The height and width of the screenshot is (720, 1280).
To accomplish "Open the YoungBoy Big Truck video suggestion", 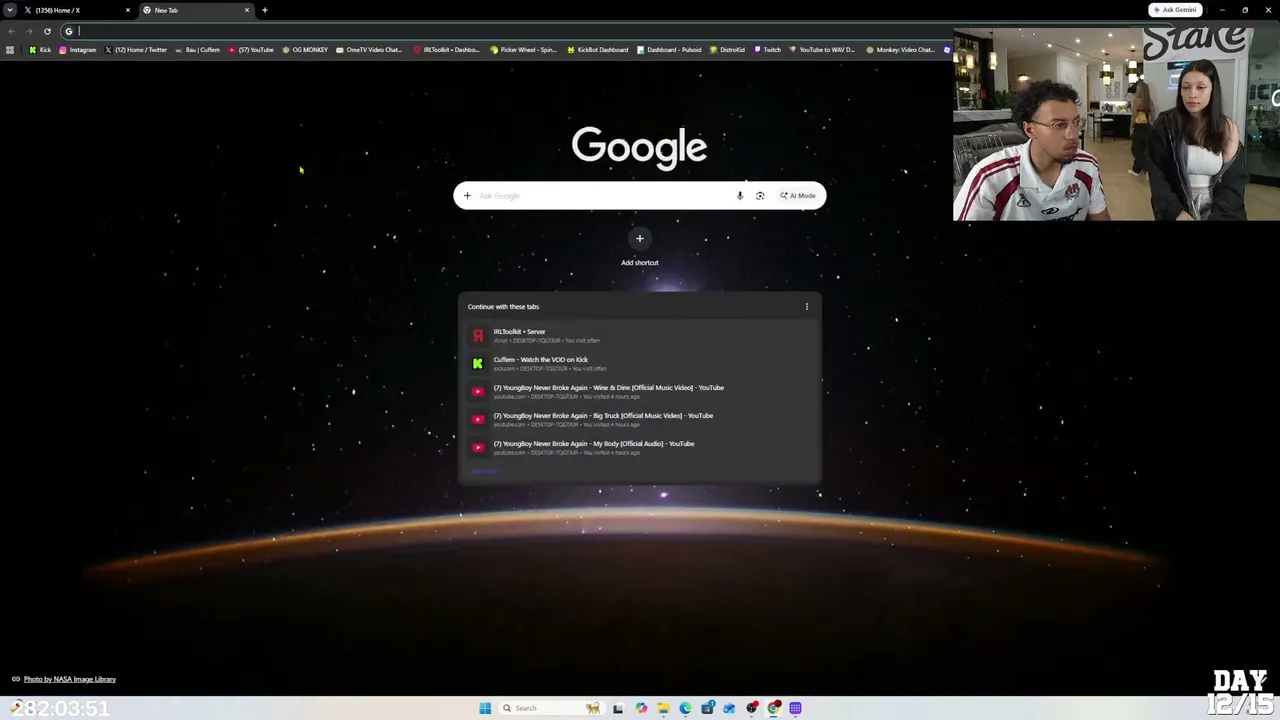I will click(640, 420).
